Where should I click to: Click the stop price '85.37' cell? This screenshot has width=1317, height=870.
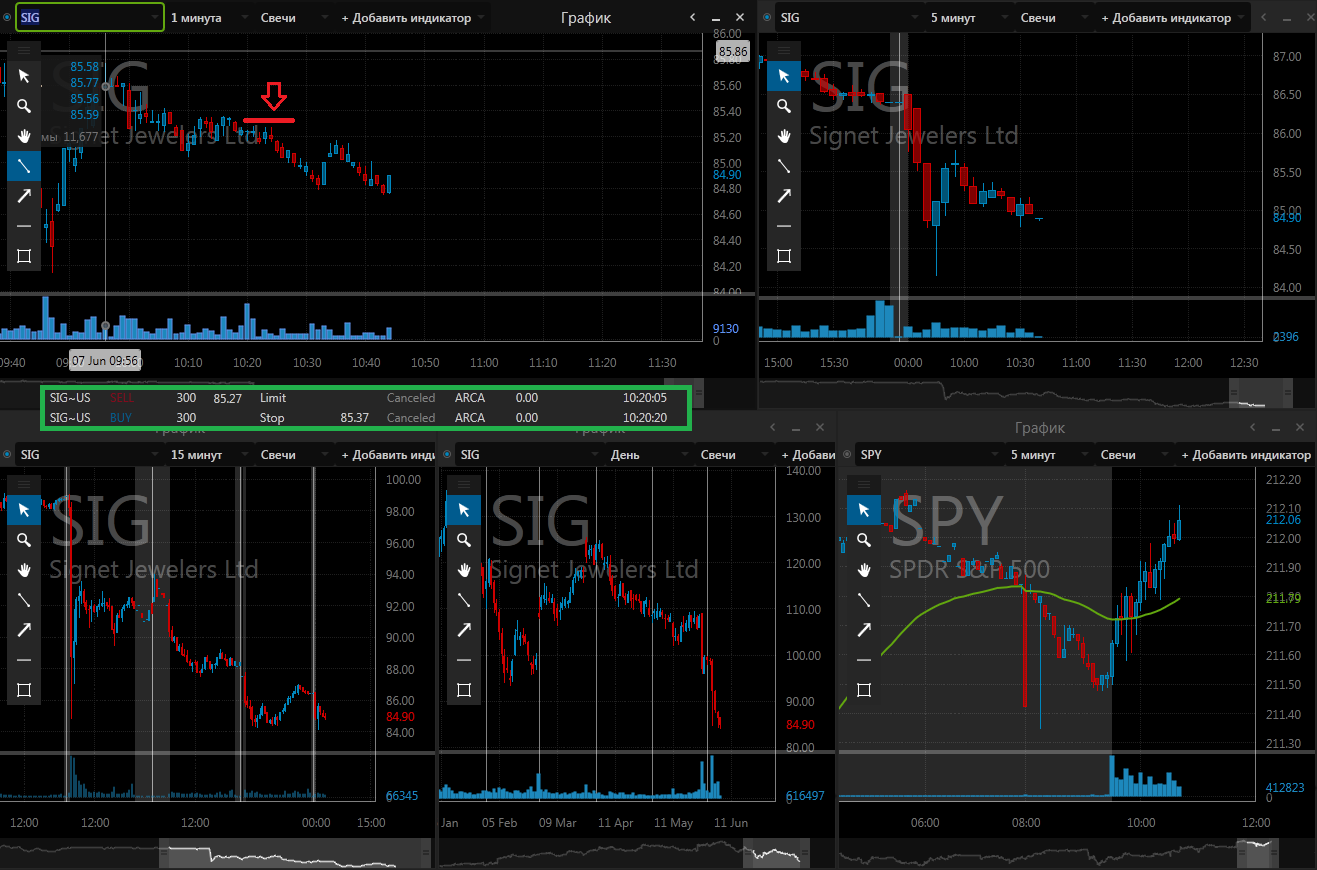coord(354,418)
